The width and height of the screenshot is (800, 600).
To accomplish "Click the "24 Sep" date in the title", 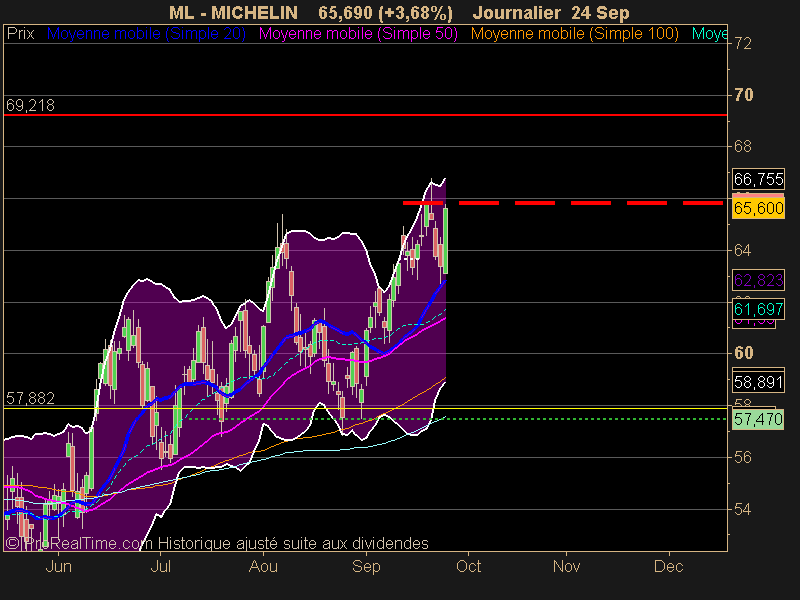I will 601,13.
